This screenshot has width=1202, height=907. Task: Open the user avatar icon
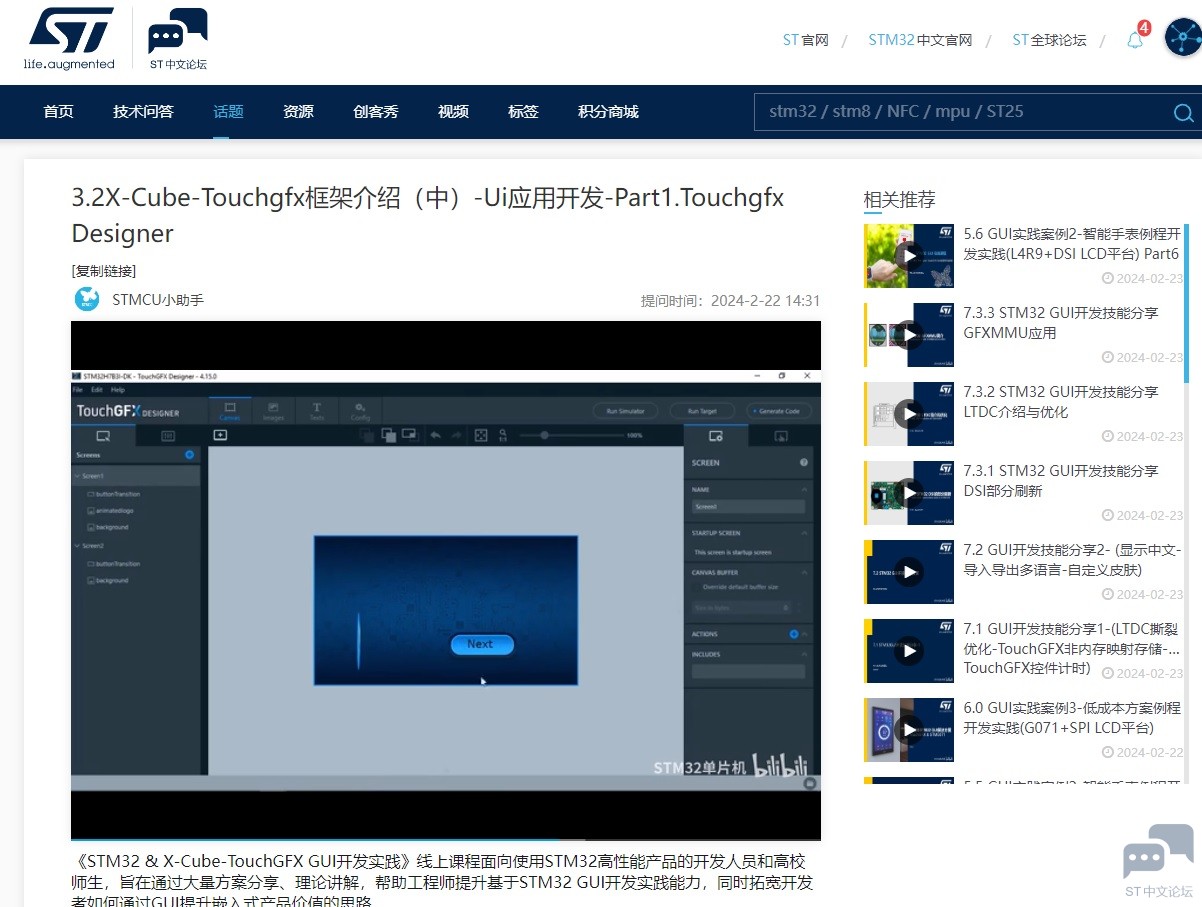[x=1183, y=39]
